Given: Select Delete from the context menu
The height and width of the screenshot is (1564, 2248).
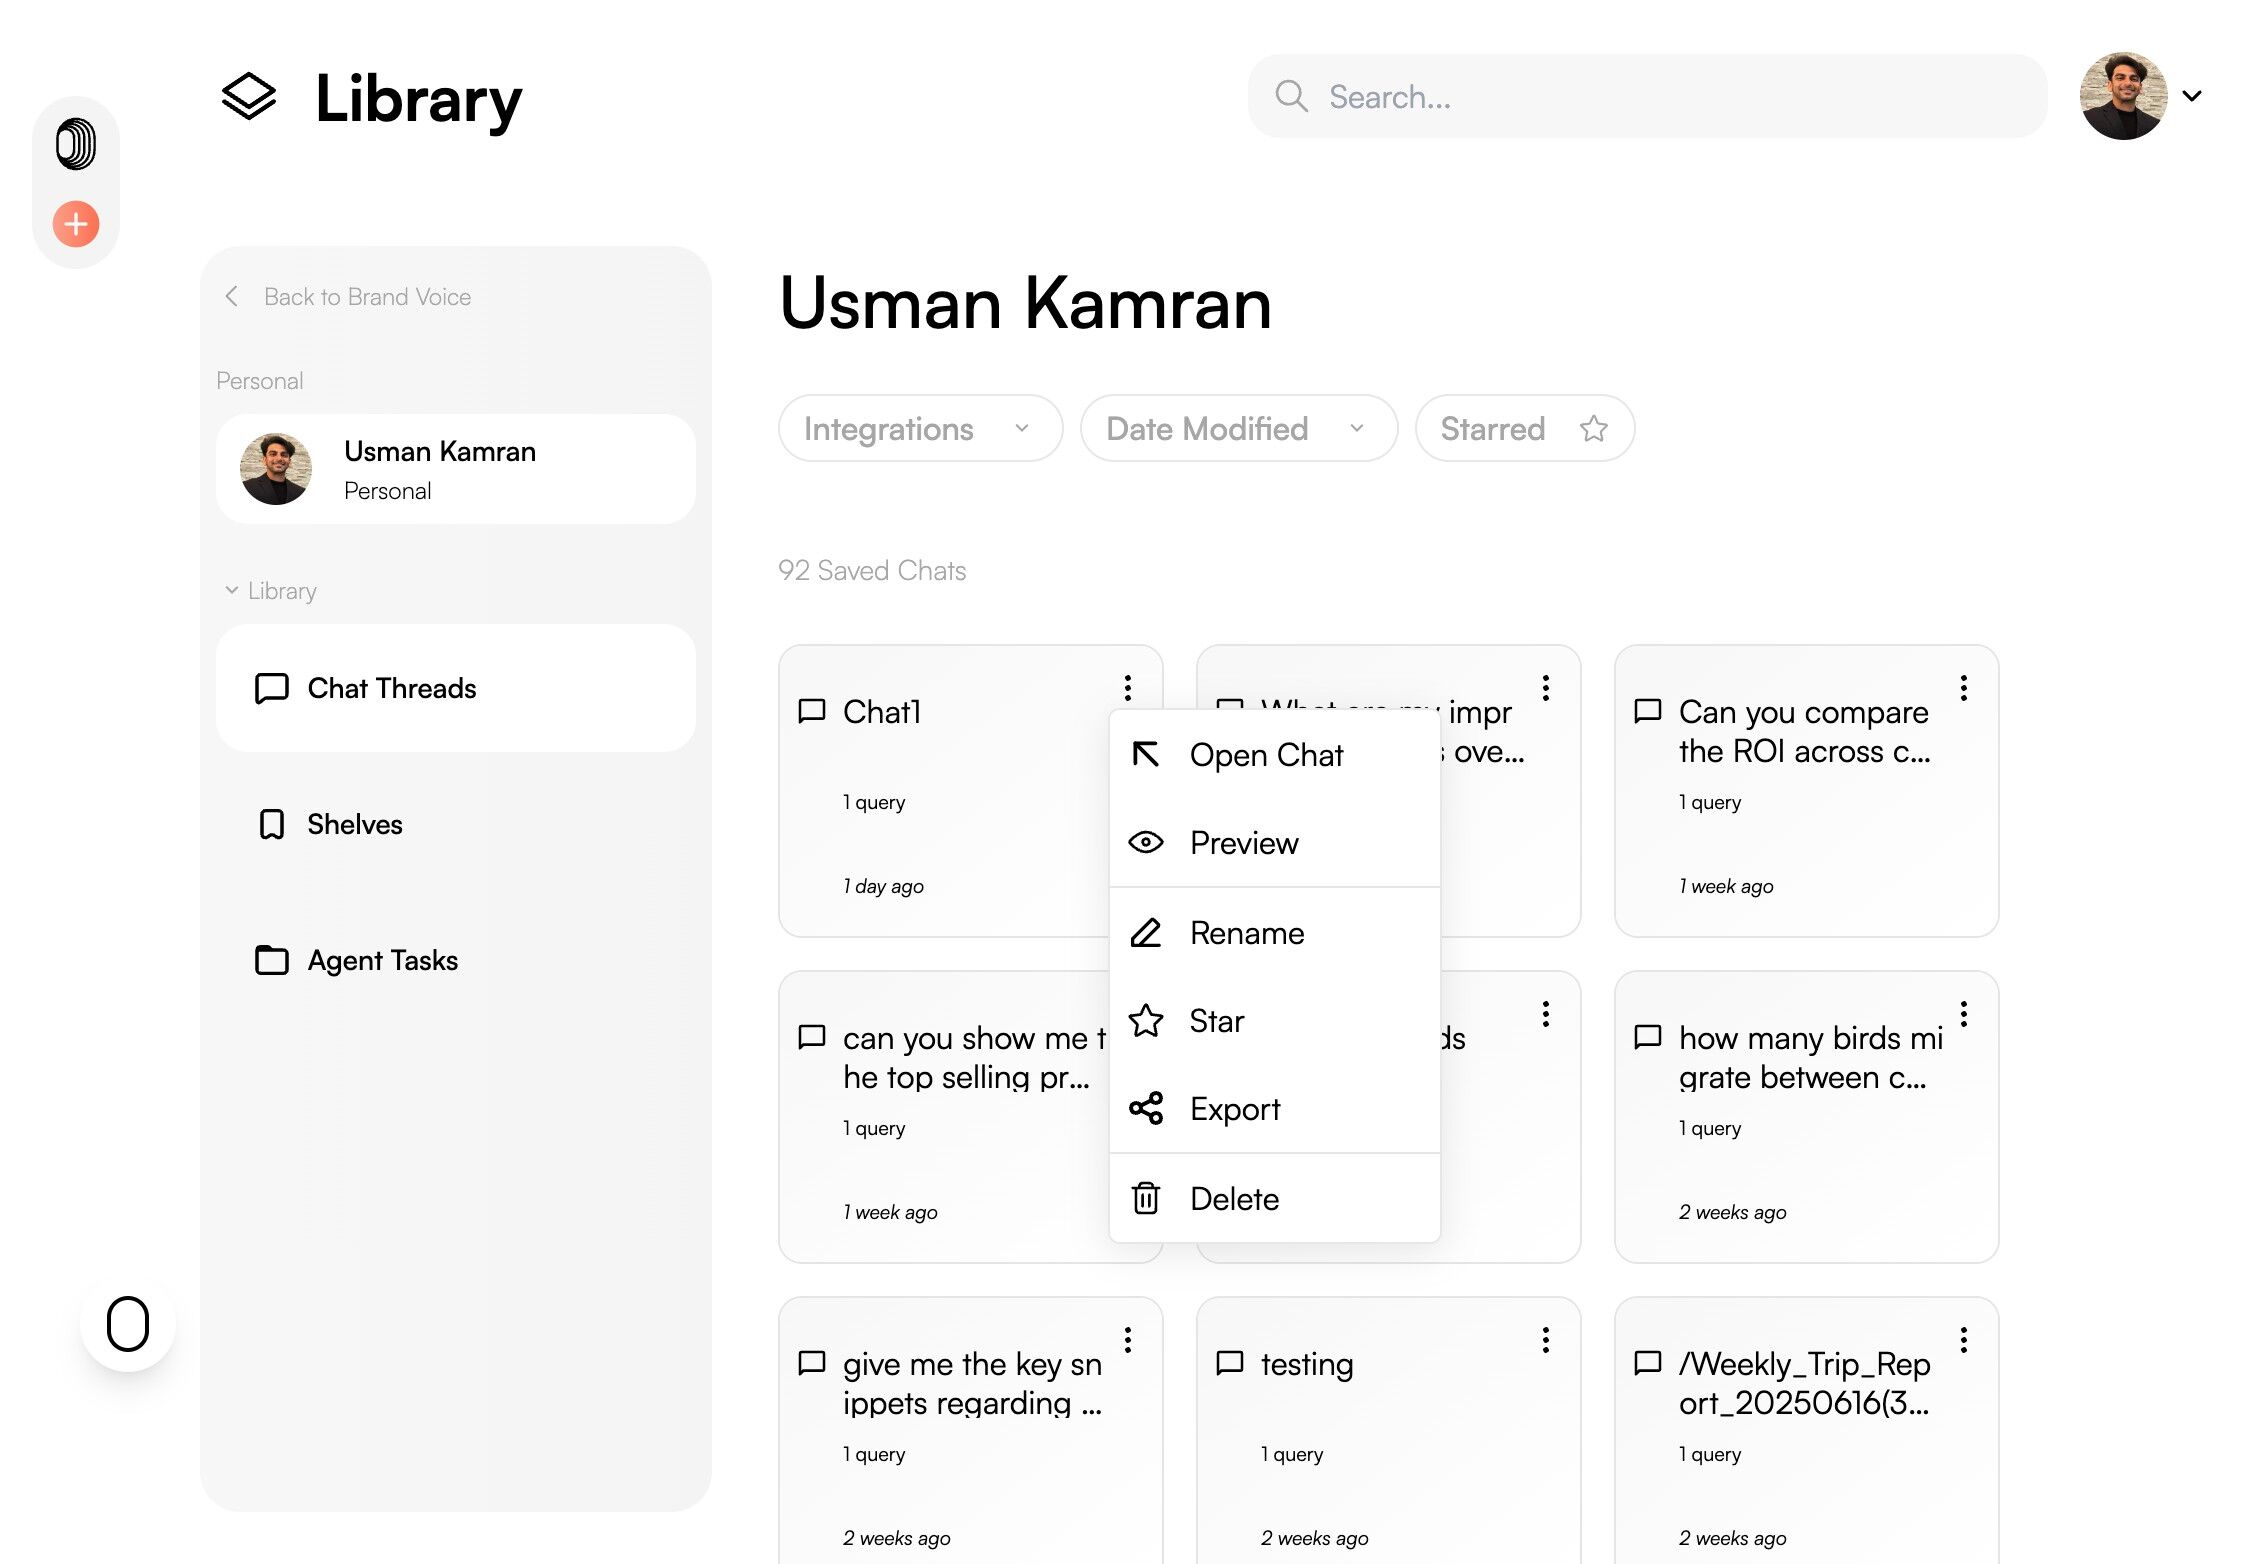Looking at the screenshot, I should coord(1234,1199).
